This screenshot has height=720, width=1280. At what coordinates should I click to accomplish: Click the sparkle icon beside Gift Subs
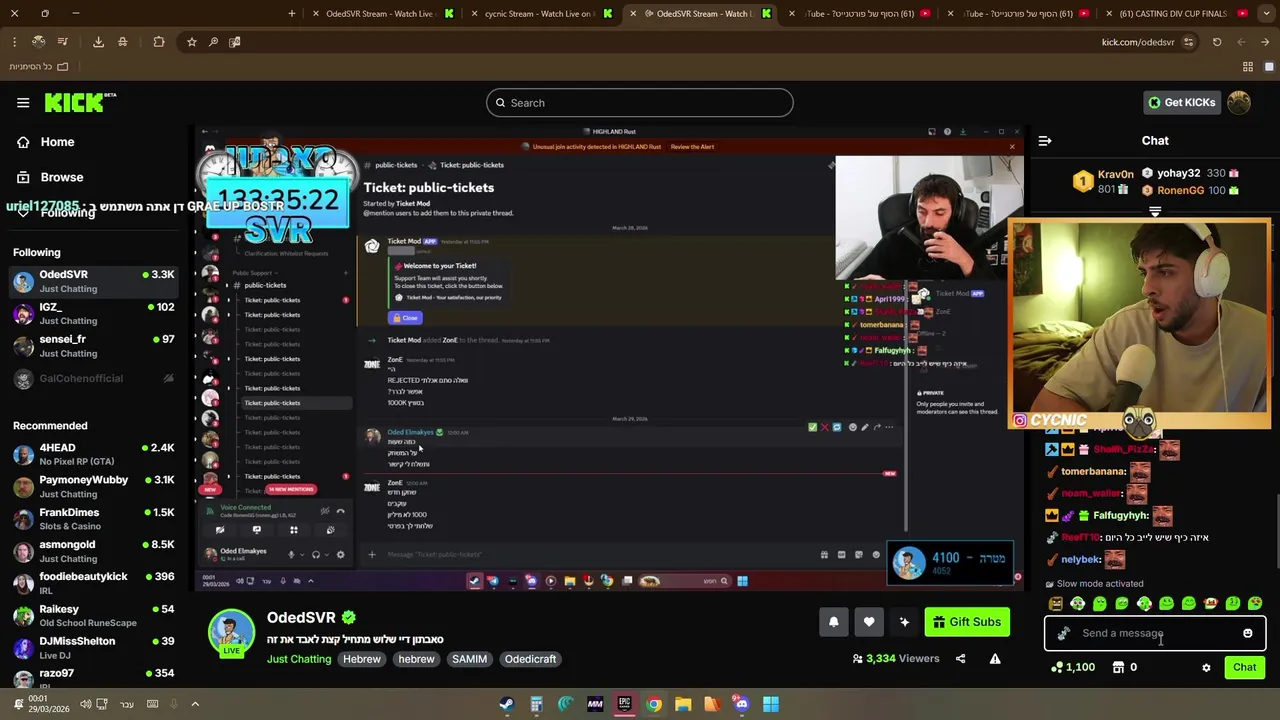pyautogui.click(x=904, y=622)
